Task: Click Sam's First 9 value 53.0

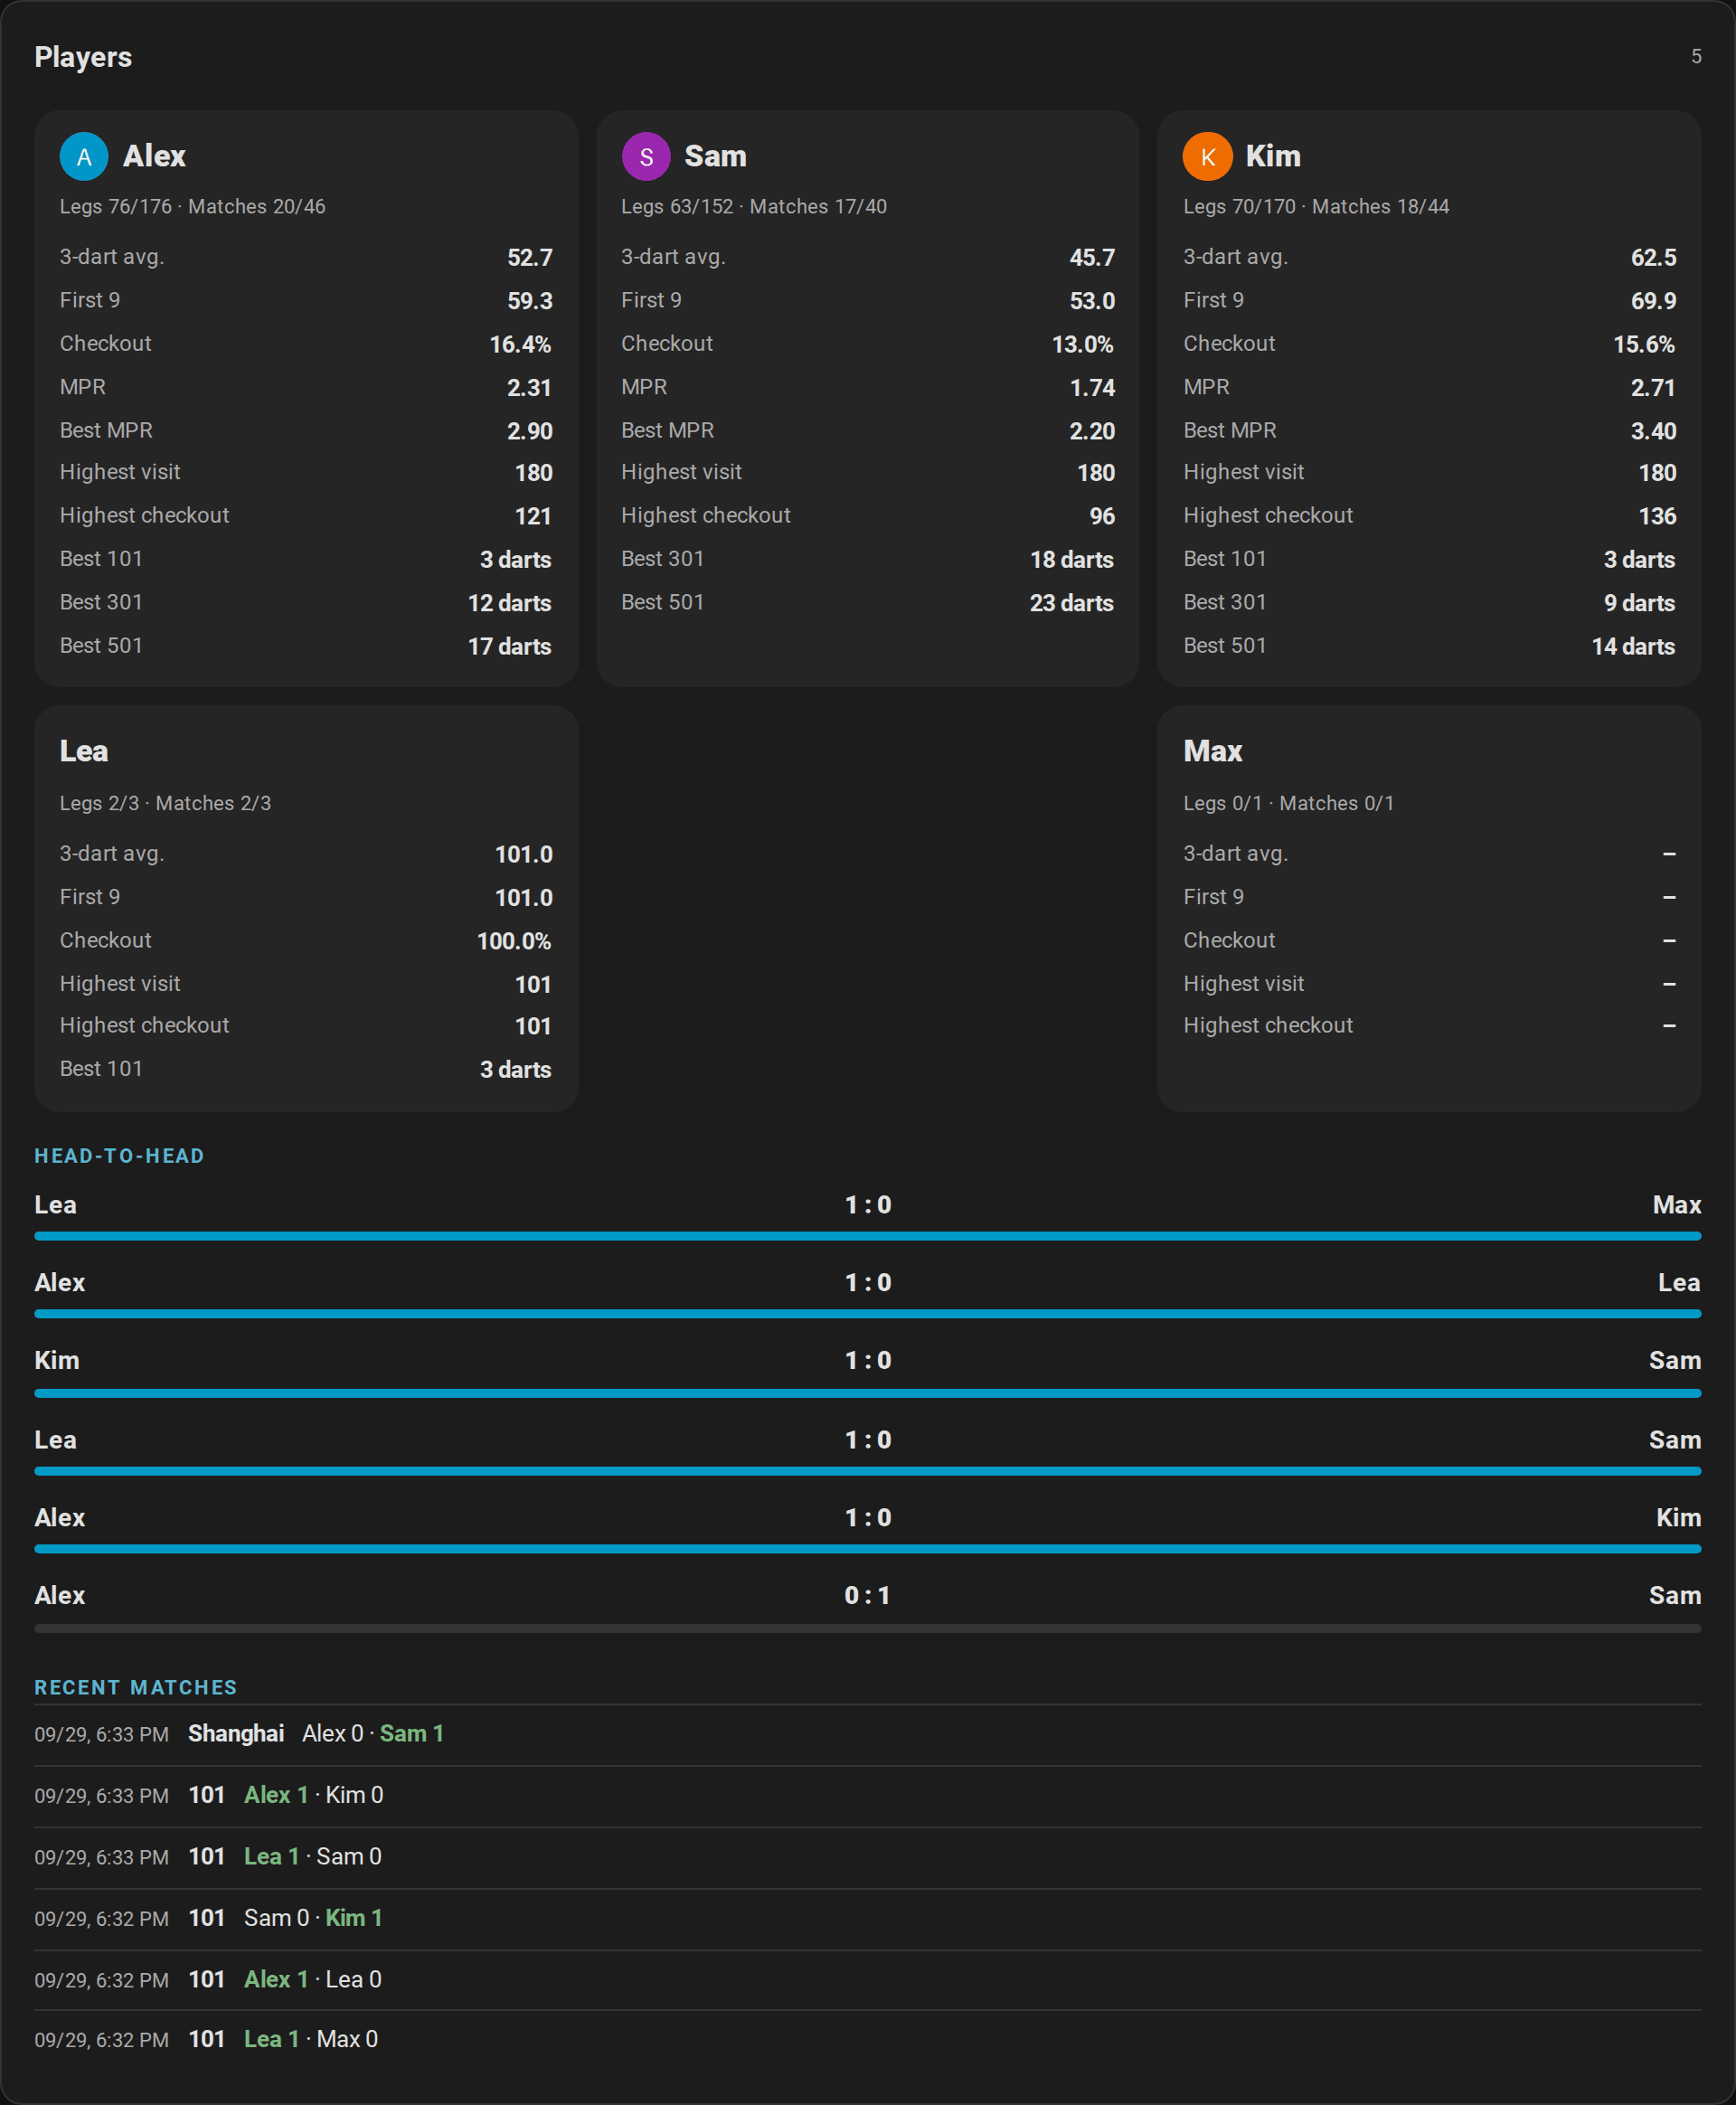Action: (x=1091, y=301)
